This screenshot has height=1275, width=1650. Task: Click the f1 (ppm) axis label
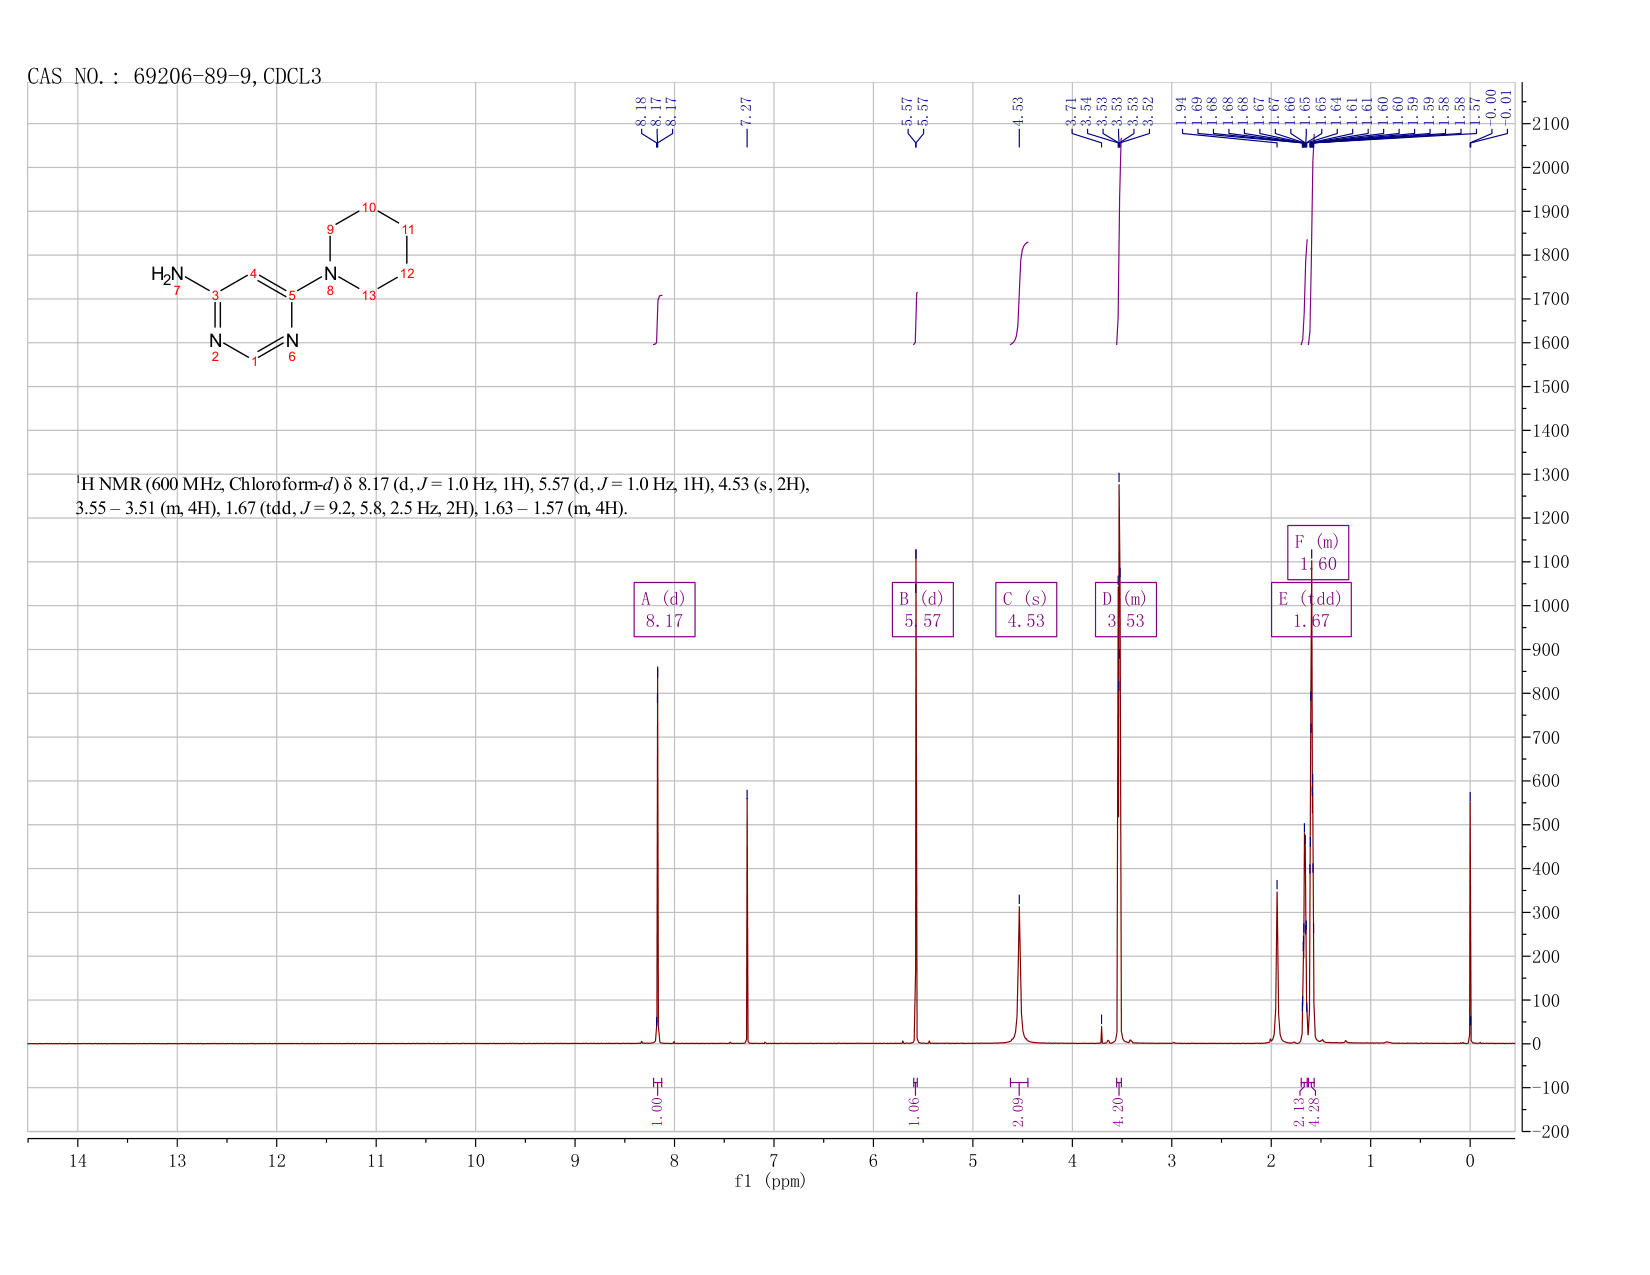pyautogui.click(x=770, y=1181)
